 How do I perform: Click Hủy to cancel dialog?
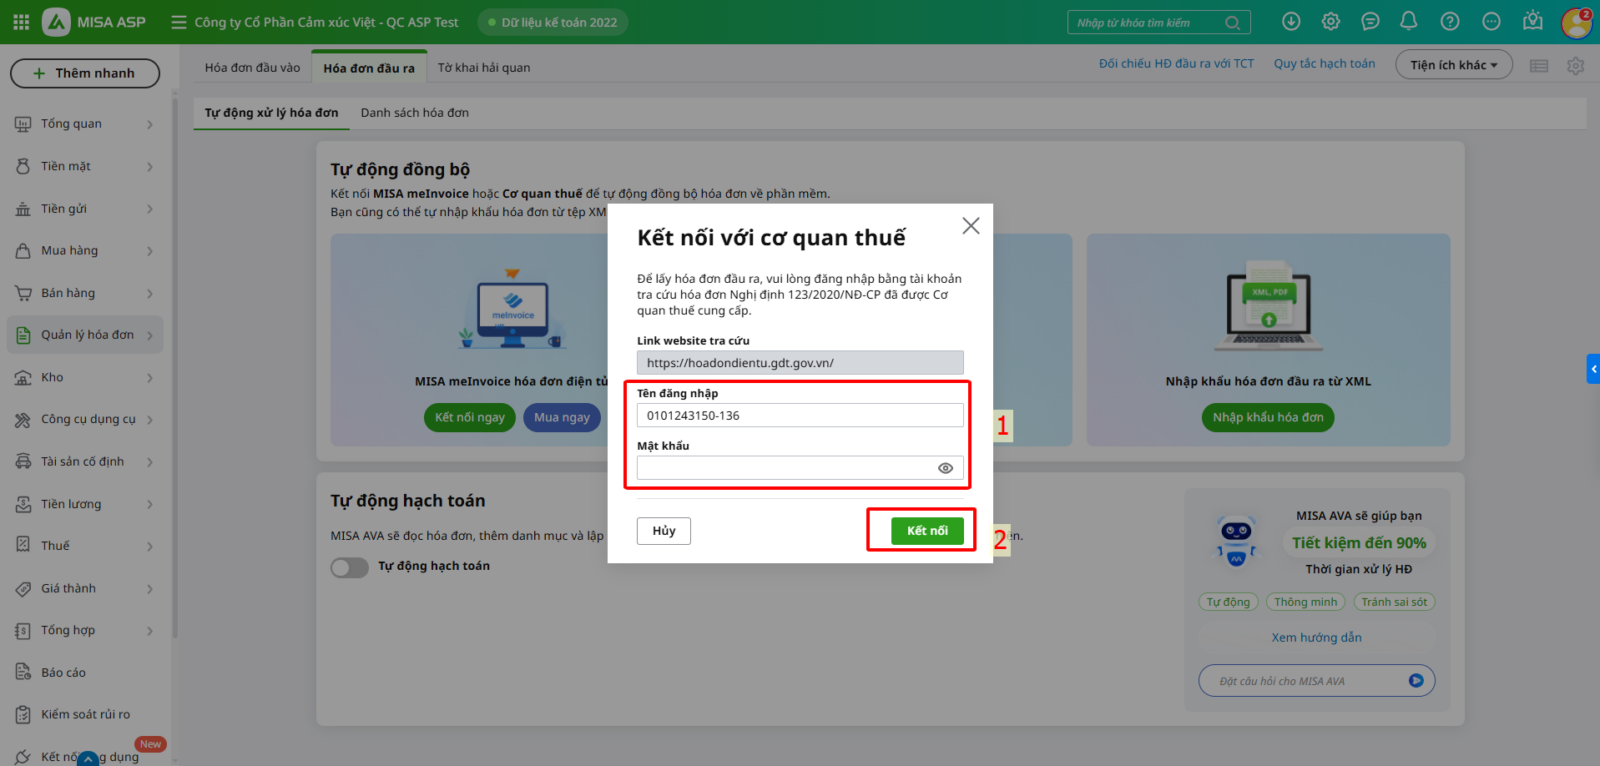tap(664, 531)
